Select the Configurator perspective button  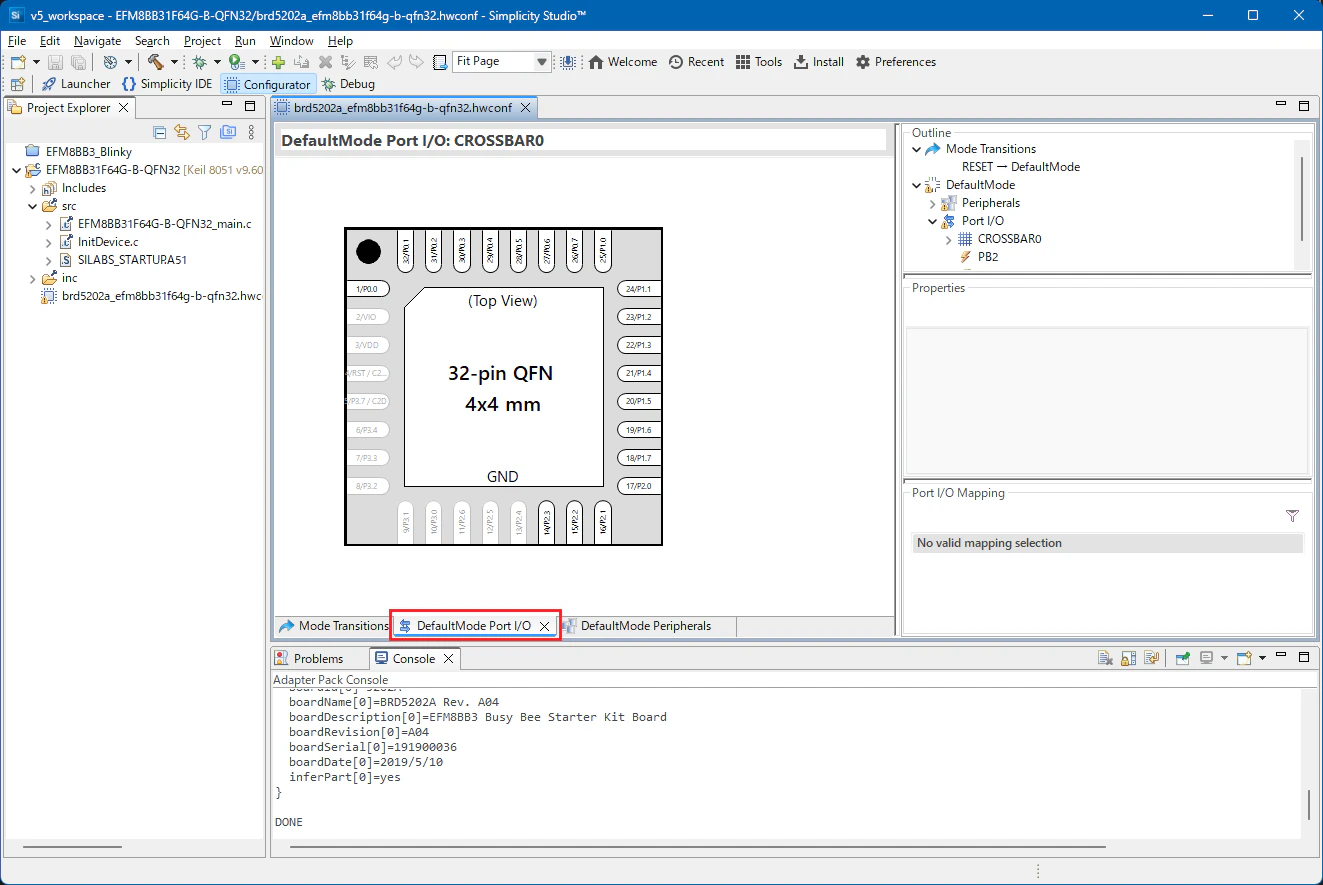pyautogui.click(x=268, y=84)
